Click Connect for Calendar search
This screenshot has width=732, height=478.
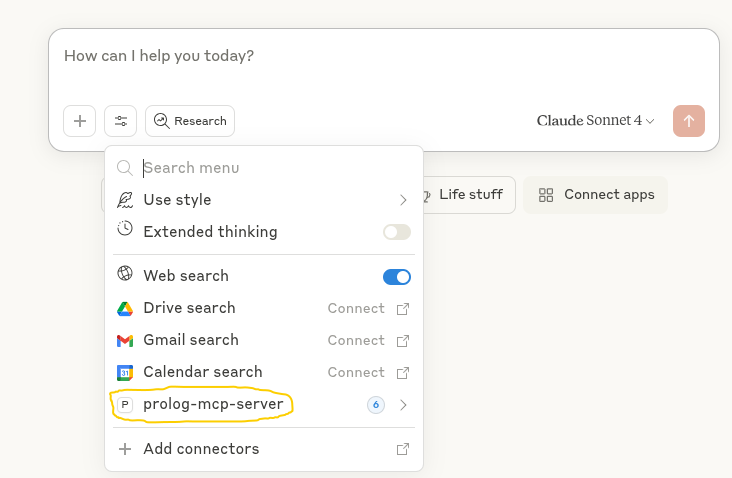pos(356,373)
